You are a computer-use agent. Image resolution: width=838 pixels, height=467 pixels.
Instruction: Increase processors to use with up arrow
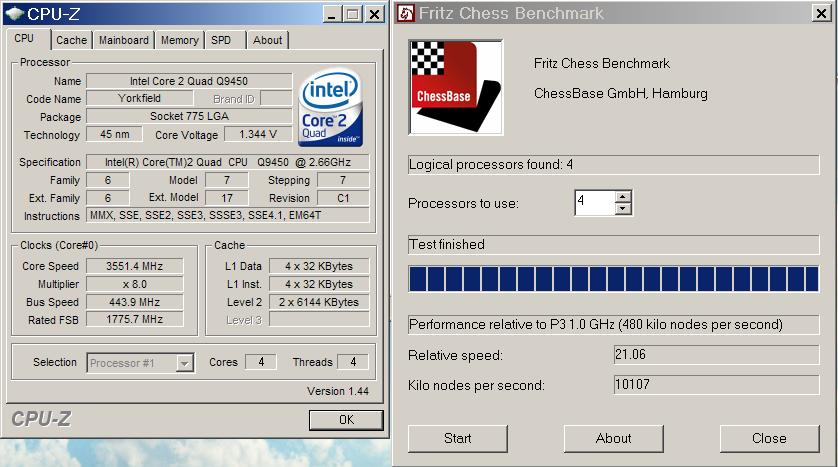(623, 197)
